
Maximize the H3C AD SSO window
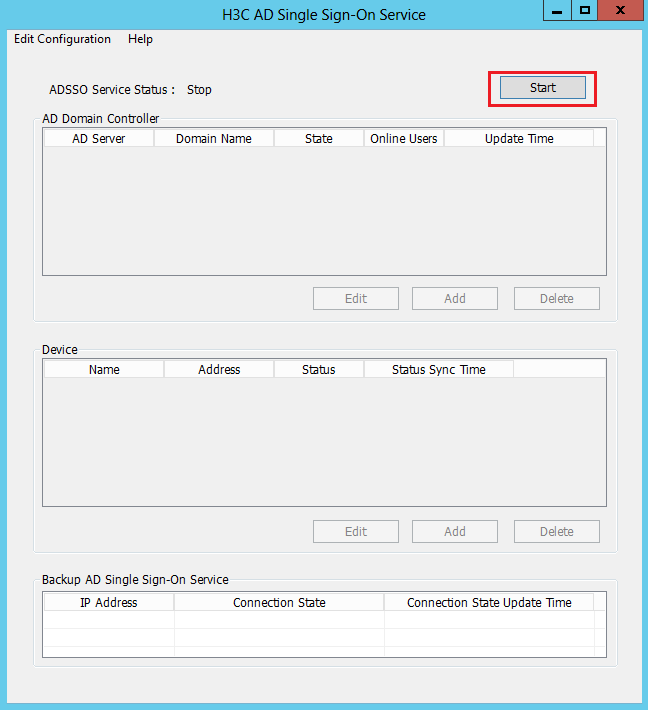click(585, 10)
